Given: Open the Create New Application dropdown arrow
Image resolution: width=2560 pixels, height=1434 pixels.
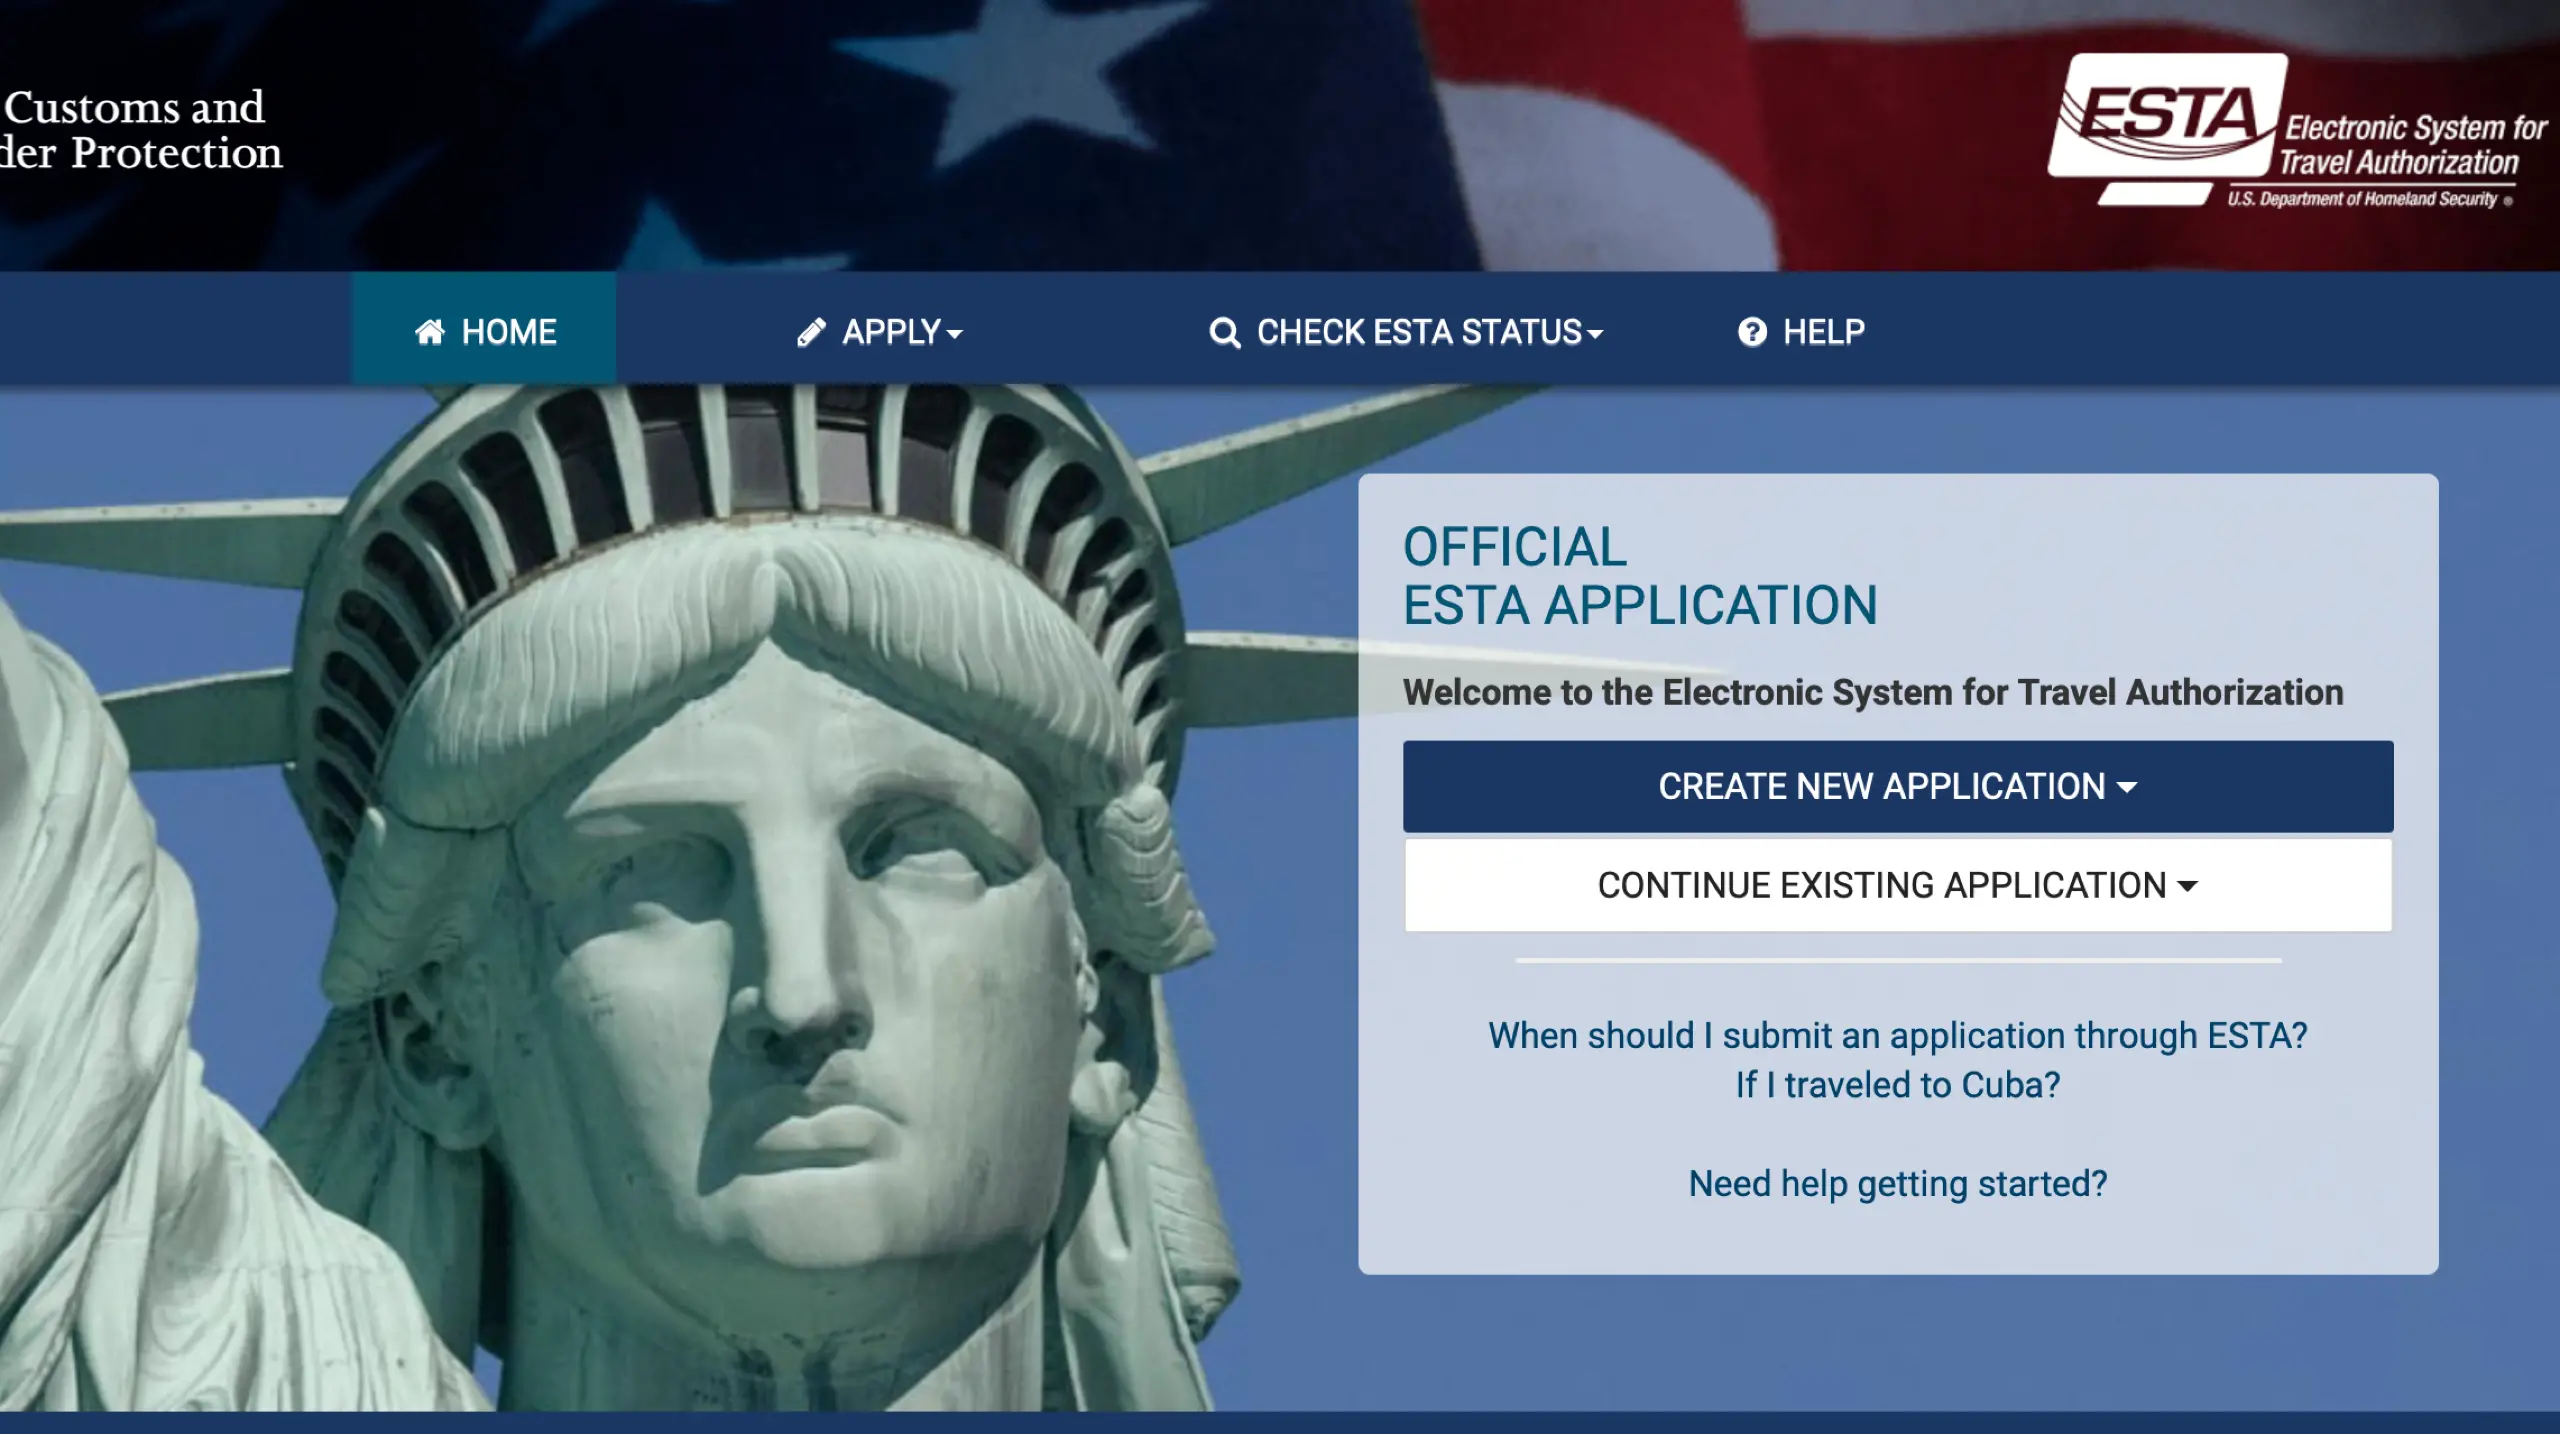Looking at the screenshot, I should [2127, 788].
